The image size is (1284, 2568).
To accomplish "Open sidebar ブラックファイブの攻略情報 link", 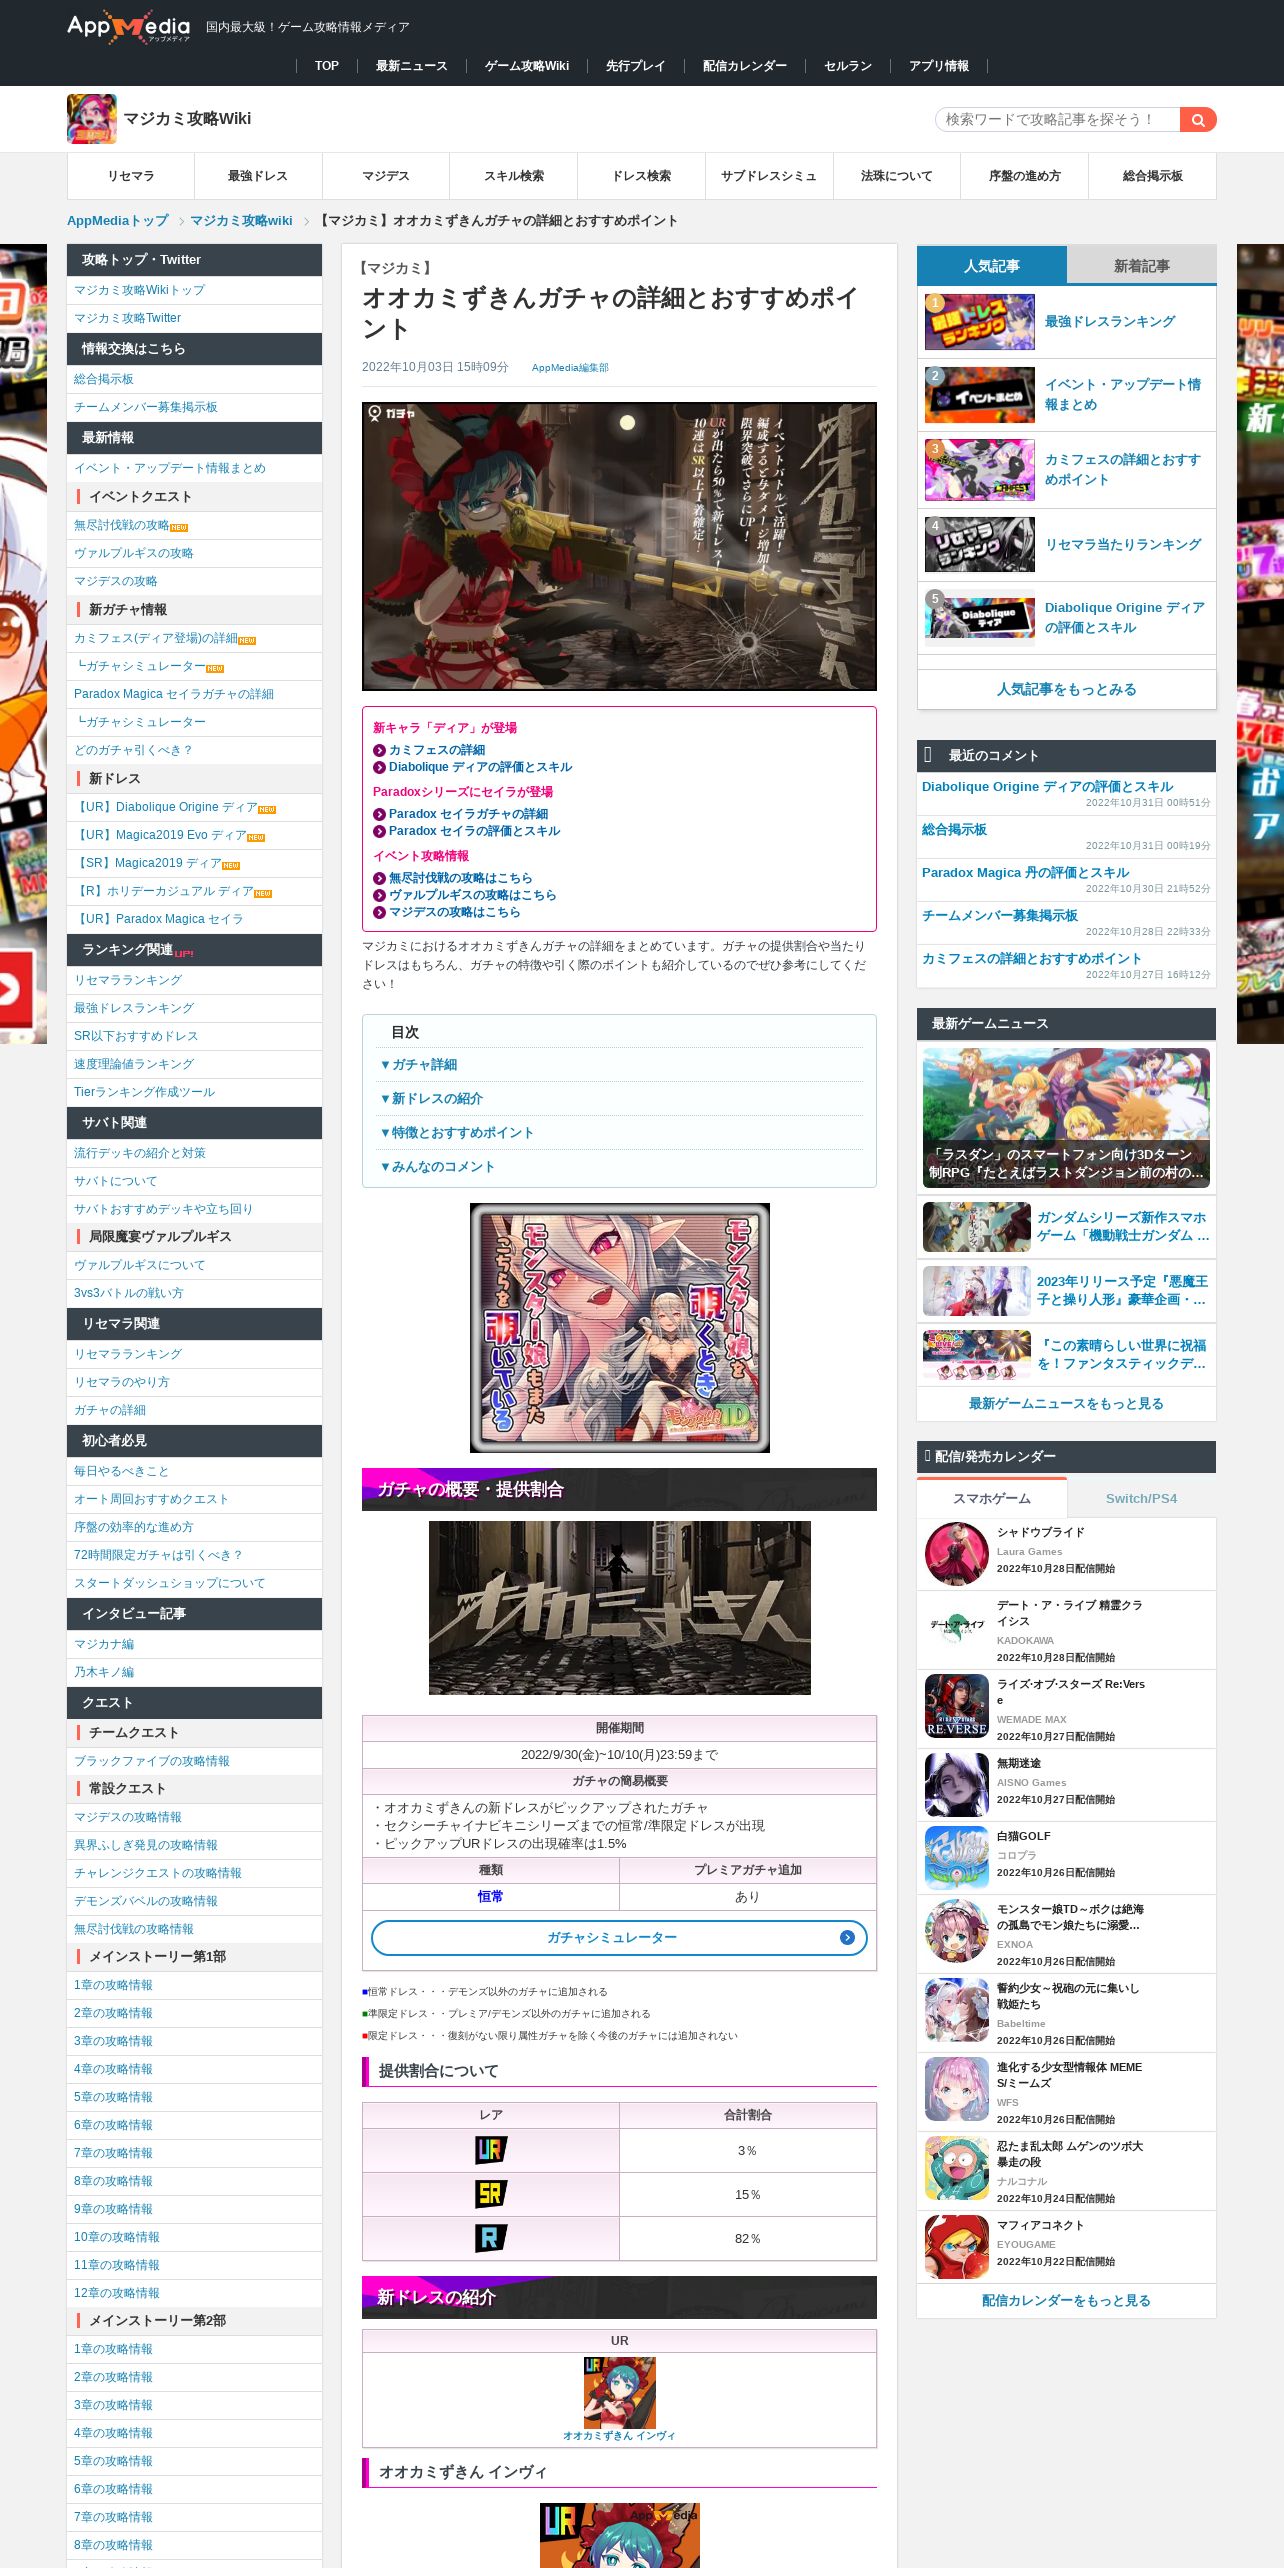I will click(152, 1761).
